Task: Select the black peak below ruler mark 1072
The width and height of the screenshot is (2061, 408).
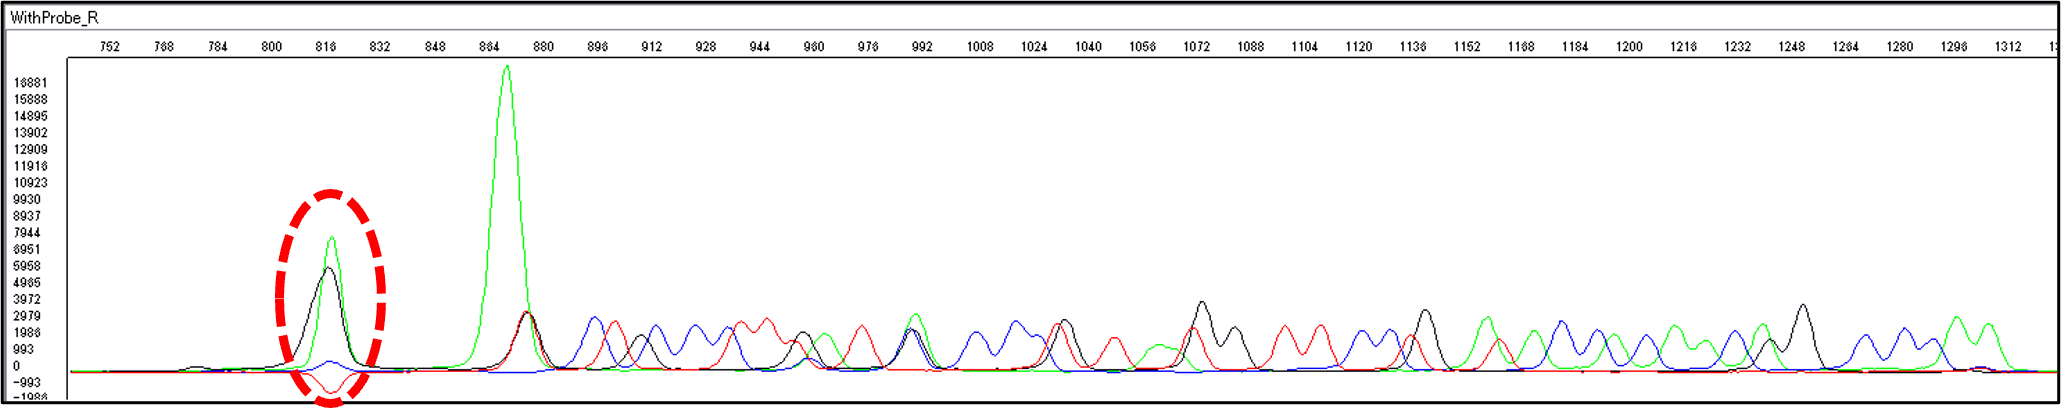Action: coord(1202,303)
